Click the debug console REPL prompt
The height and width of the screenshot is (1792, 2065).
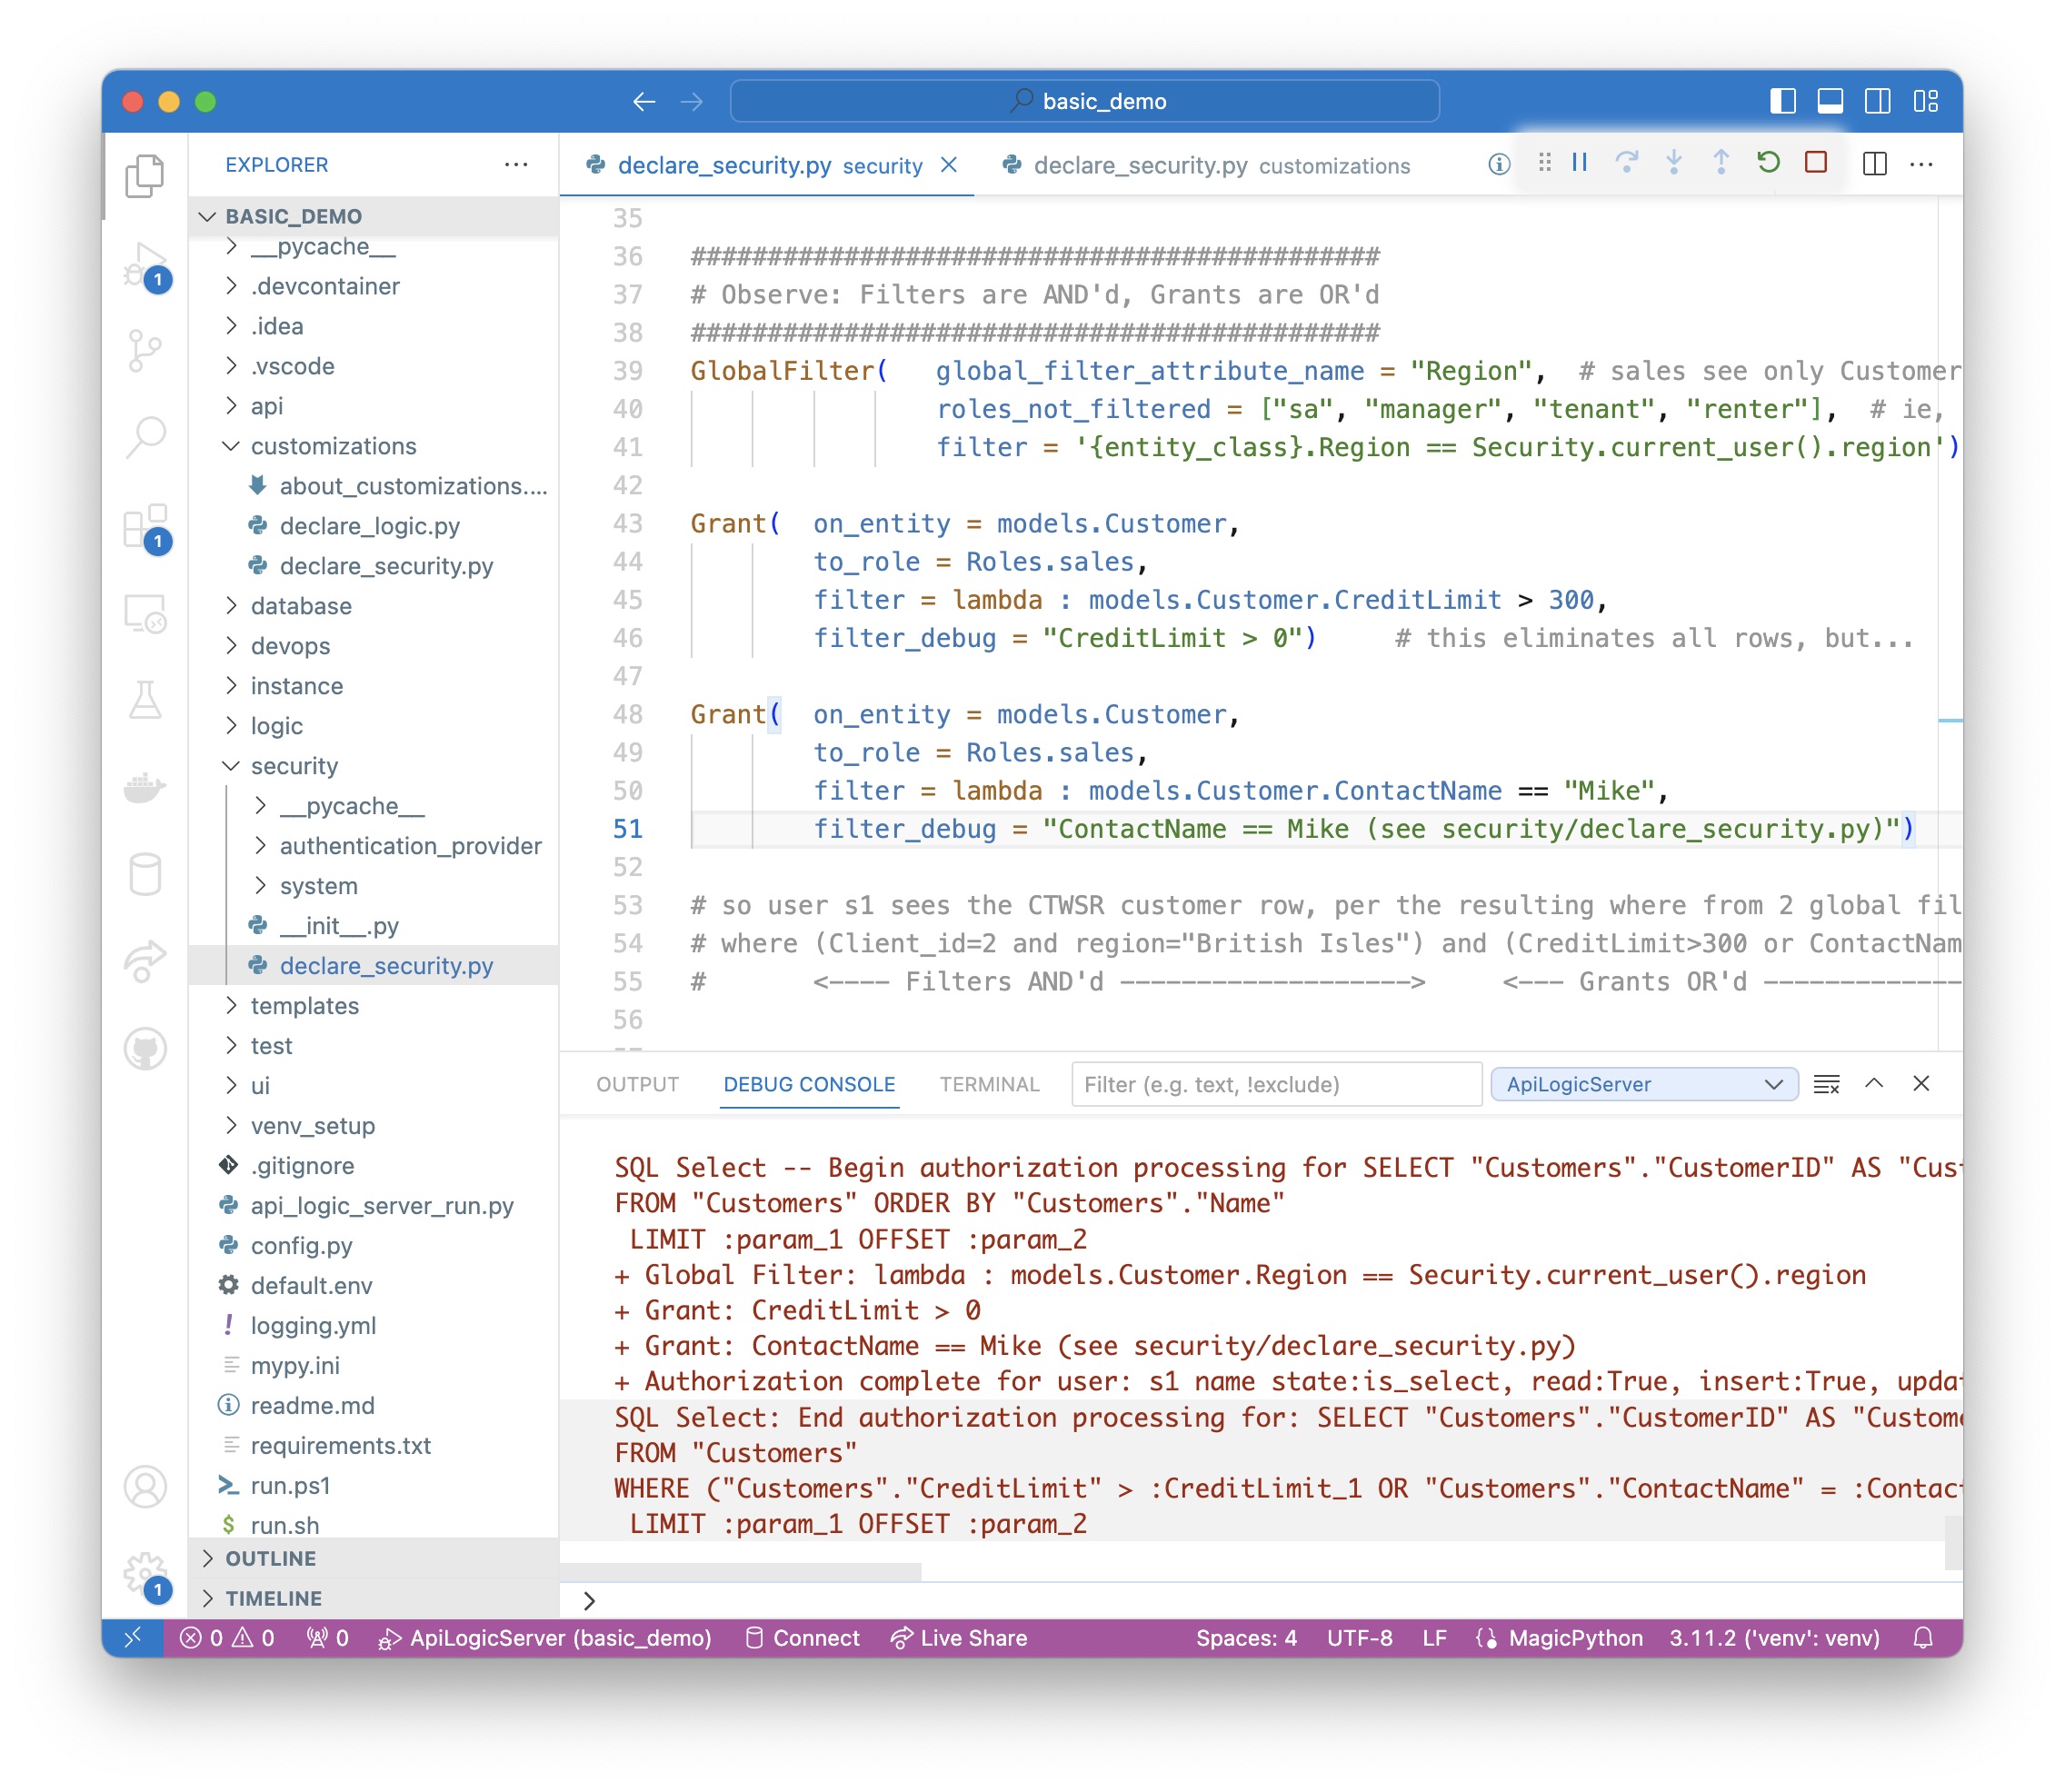coord(1260,1600)
